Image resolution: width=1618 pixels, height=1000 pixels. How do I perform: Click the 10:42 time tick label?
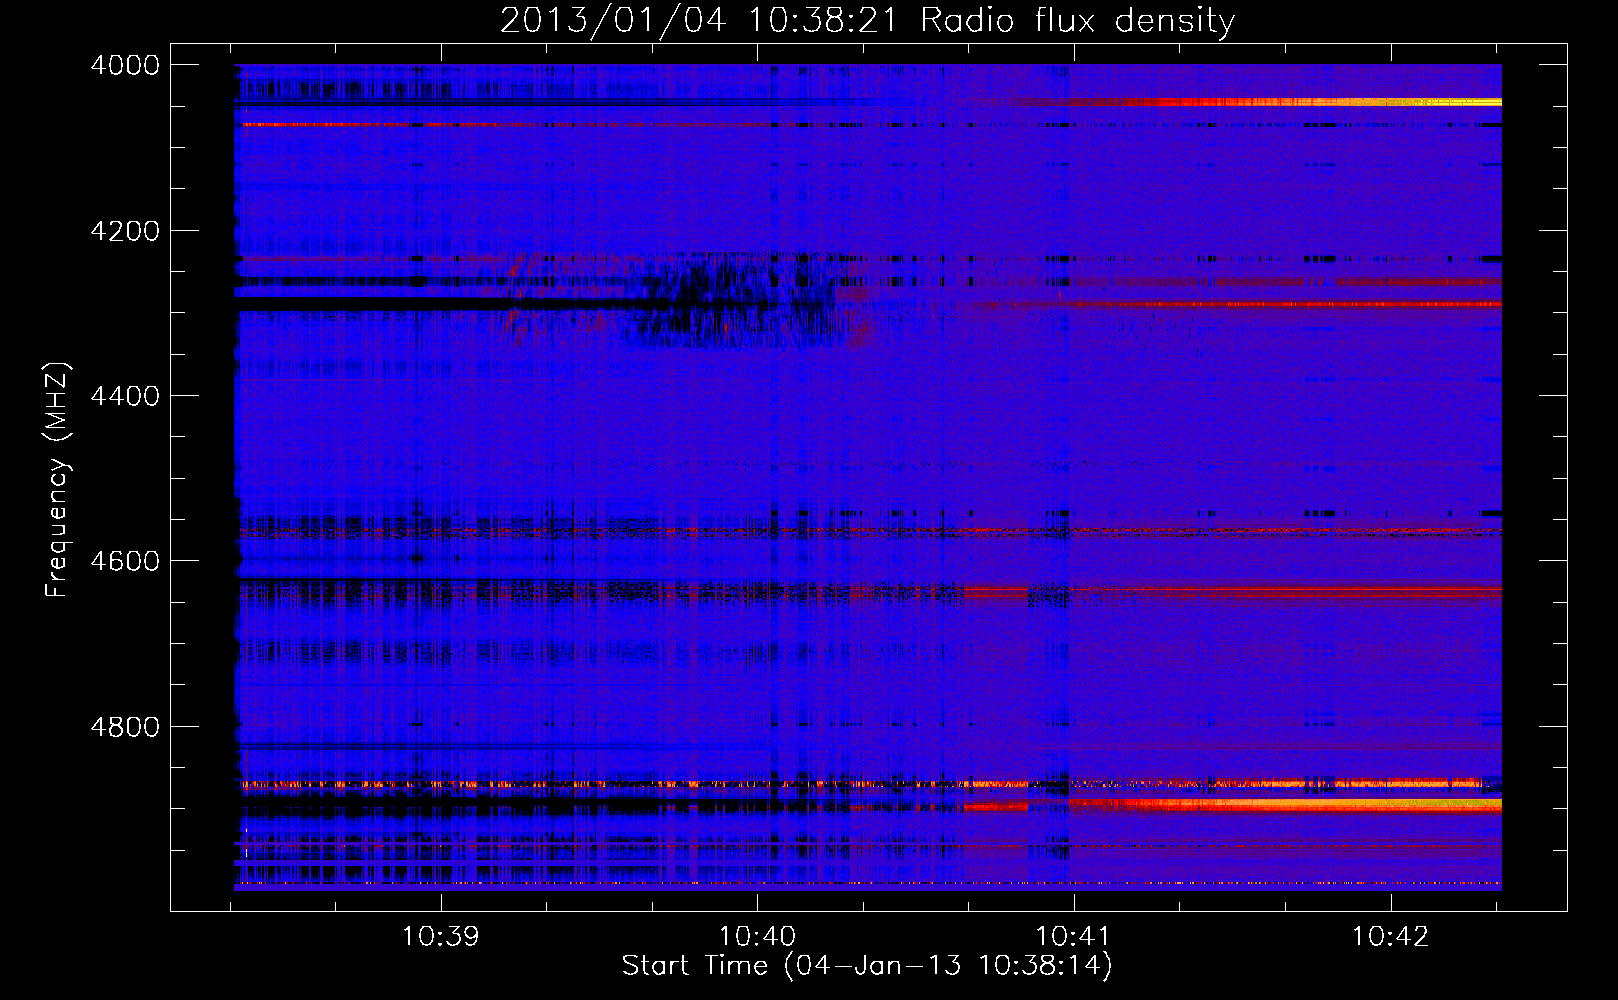coord(1390,937)
